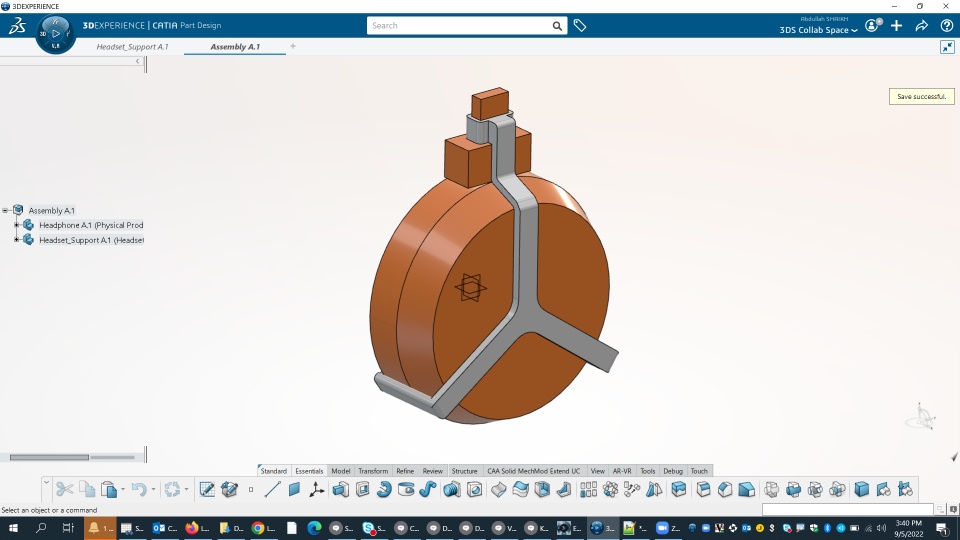Click the Undo arrow icon
This screenshot has width=960, height=540.
tap(139, 489)
